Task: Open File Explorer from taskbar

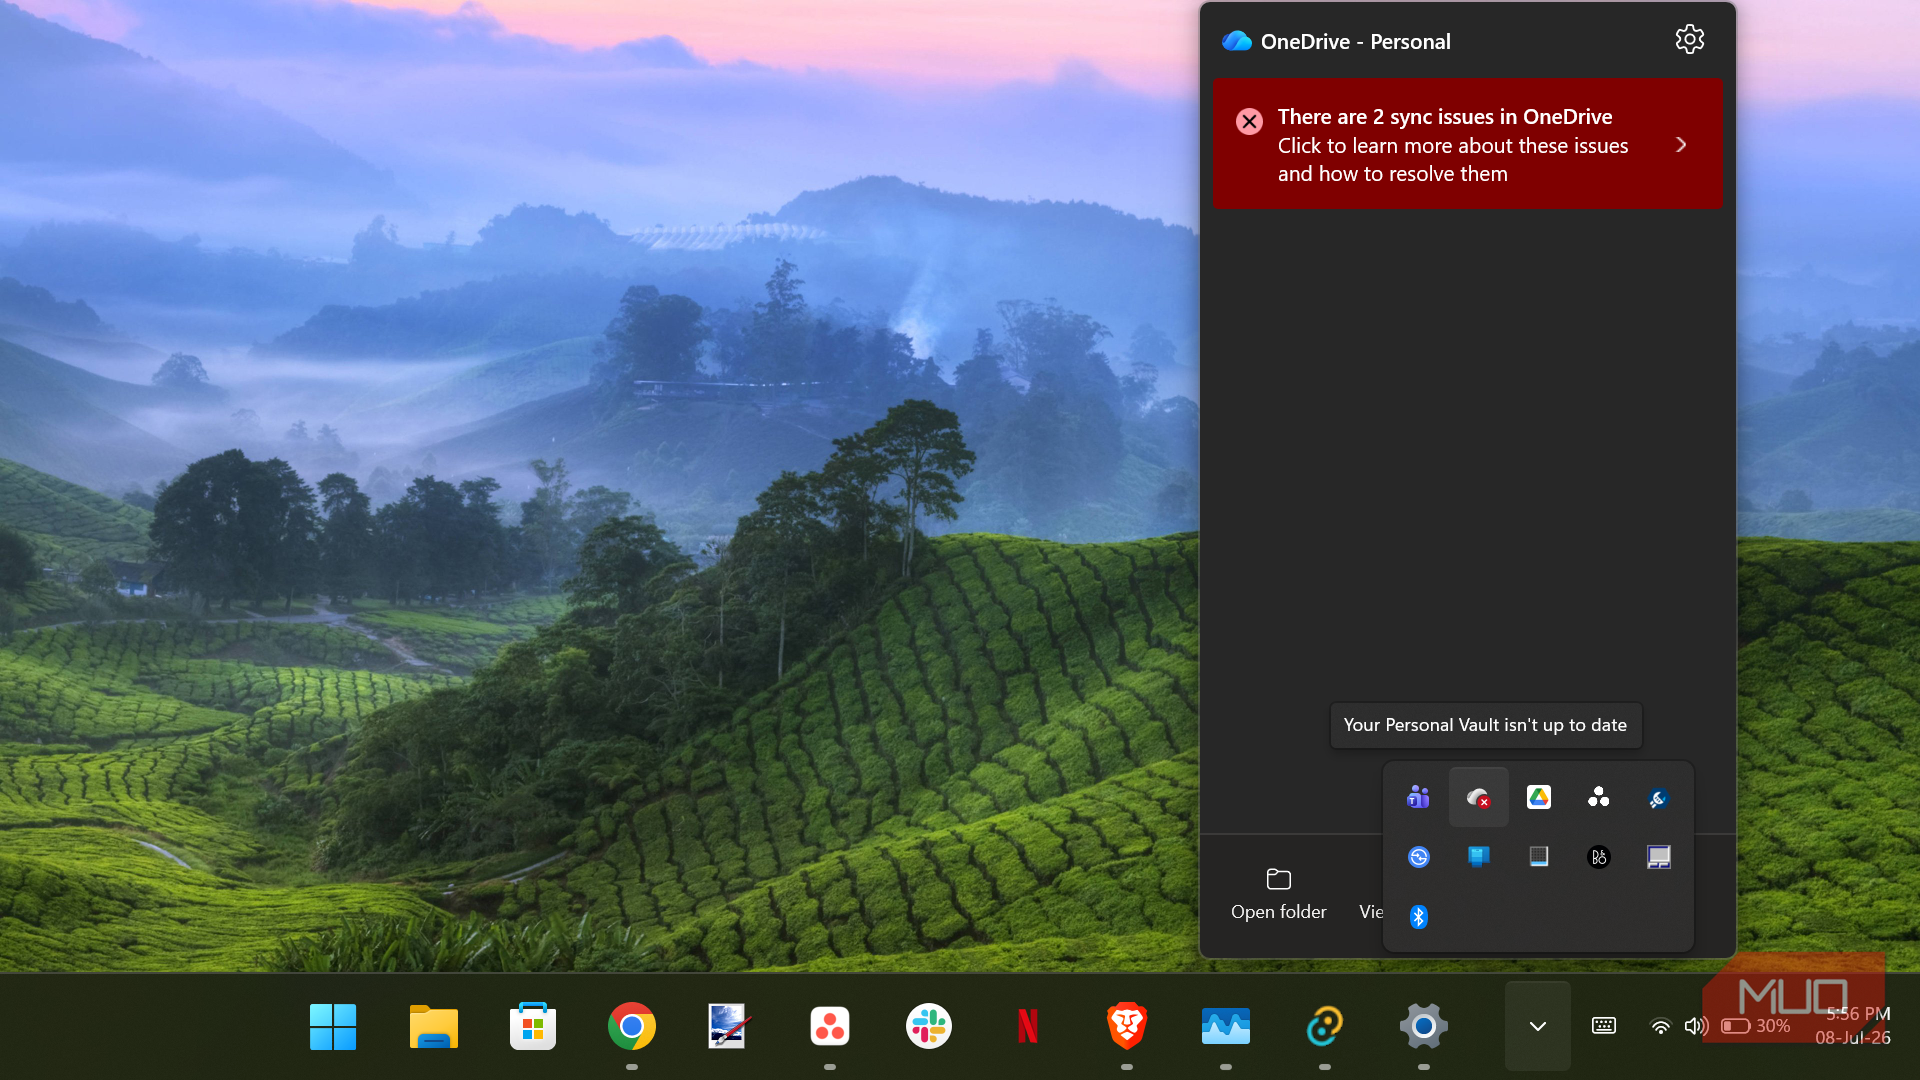Action: pos(433,1026)
